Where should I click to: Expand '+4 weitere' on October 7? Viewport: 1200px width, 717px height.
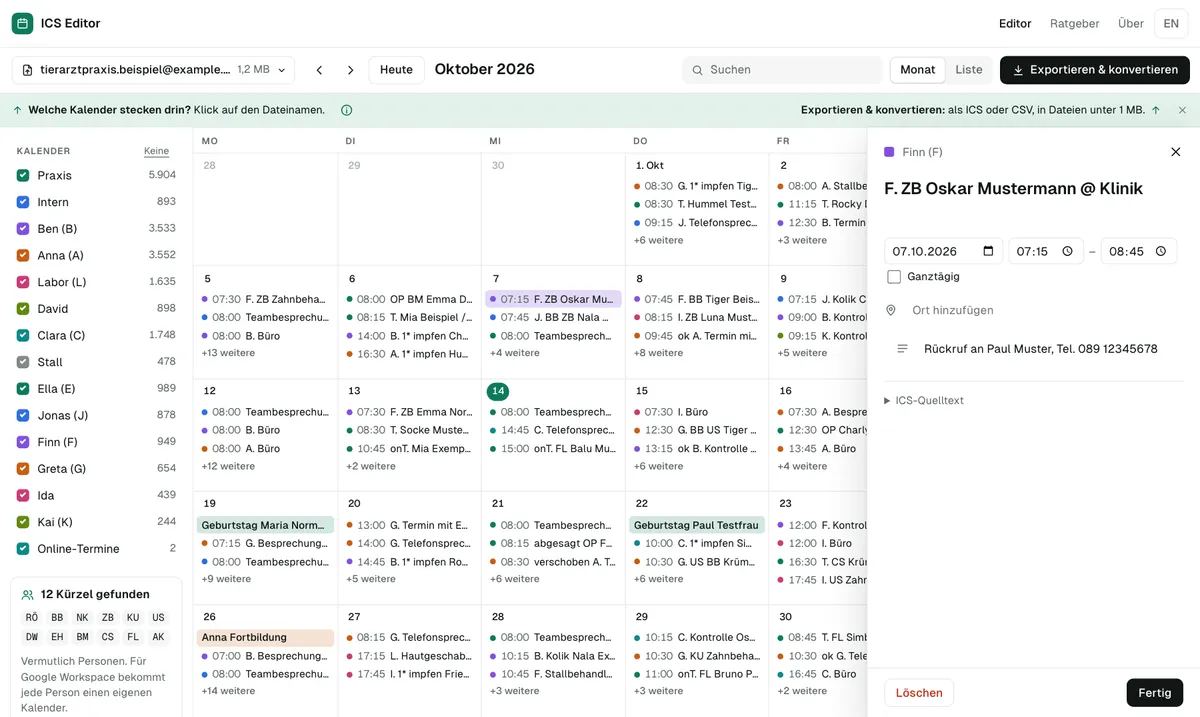(515, 353)
